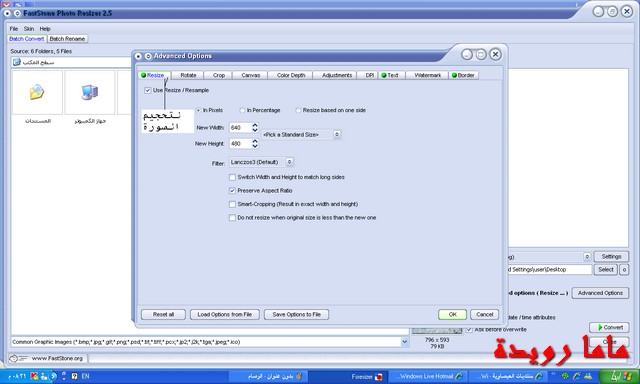Click the desktop icon in source path box
This screenshot has width=640, height=384.
click(16, 62)
